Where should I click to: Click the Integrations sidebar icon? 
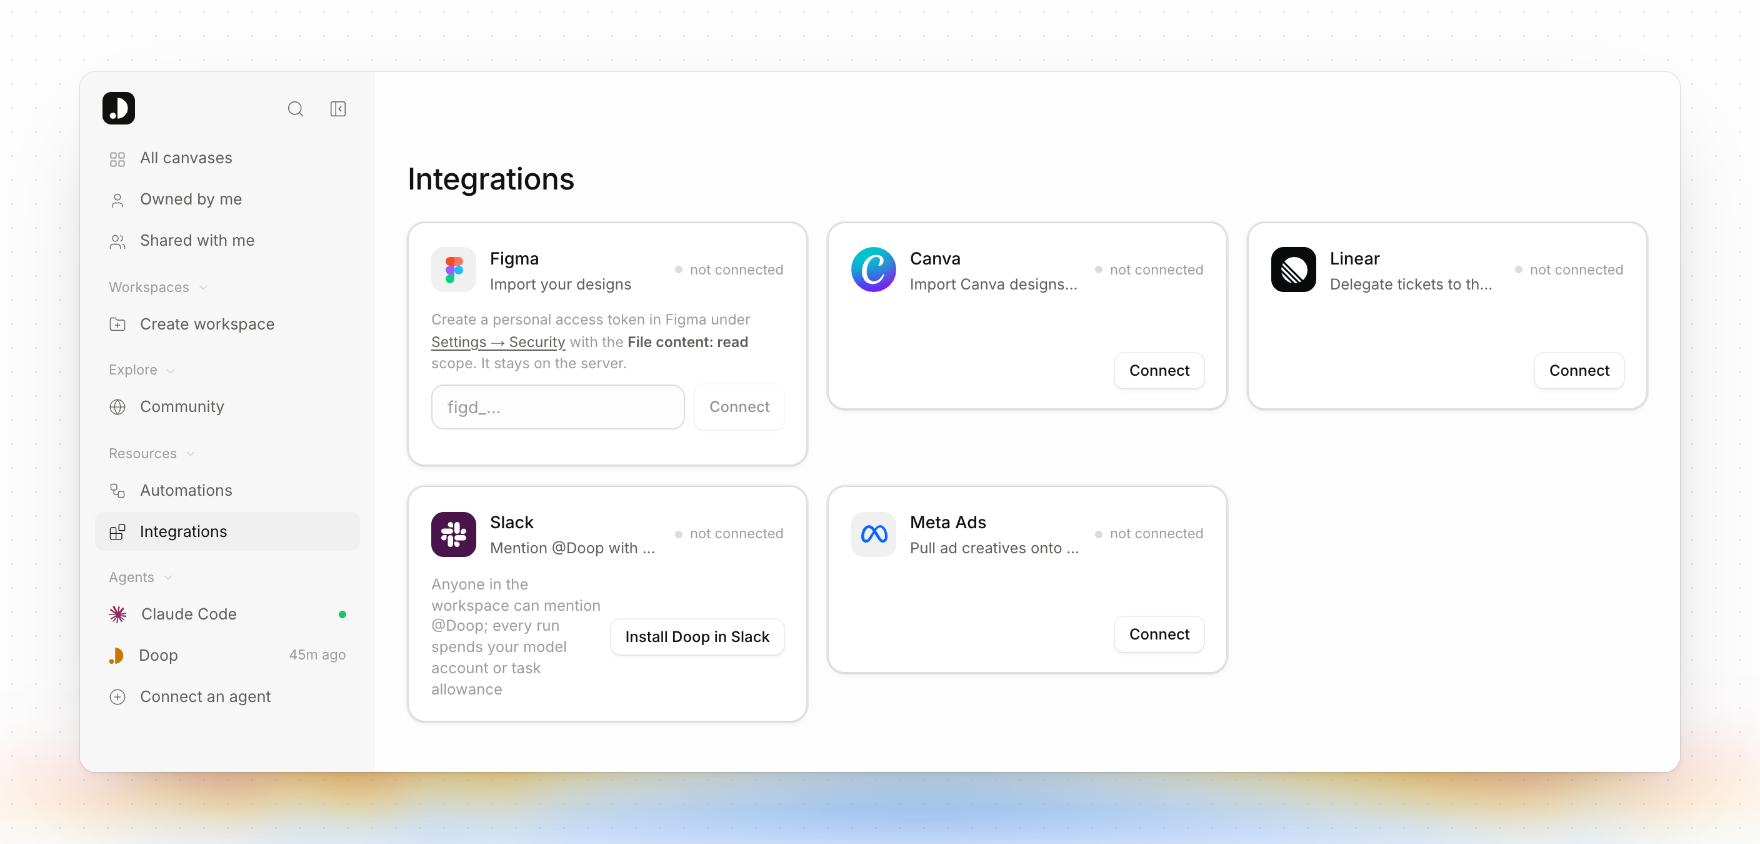118,532
